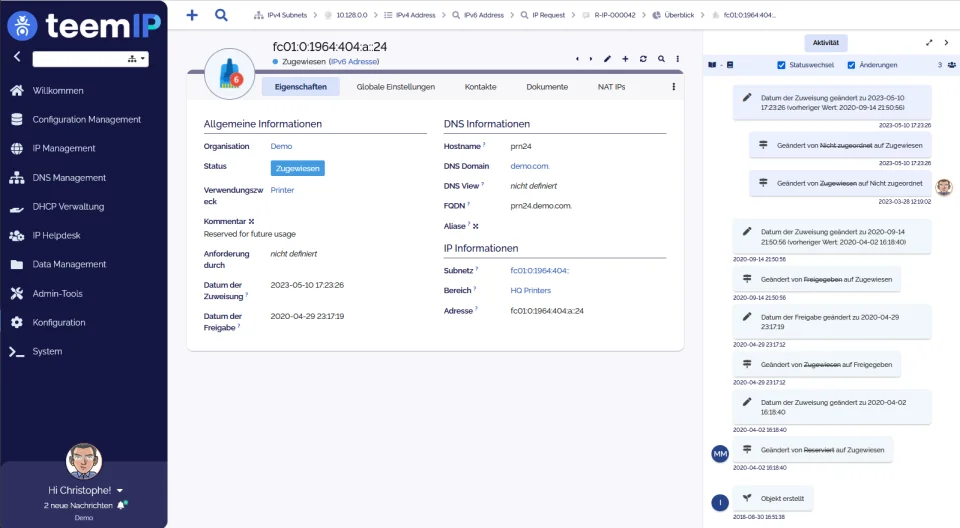Click Data Management folder icon
This screenshot has width=960, height=528.
(17, 265)
